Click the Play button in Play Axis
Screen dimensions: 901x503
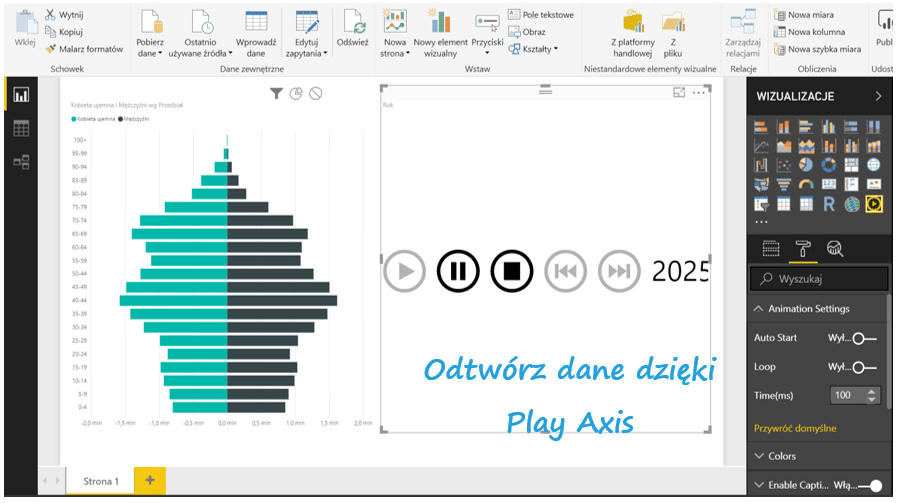(405, 271)
